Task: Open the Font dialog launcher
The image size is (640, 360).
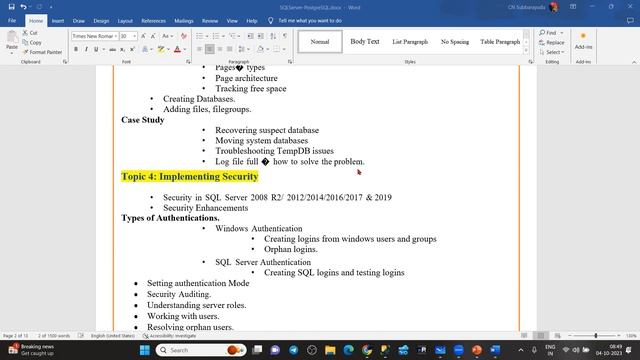Action: tap(188, 62)
